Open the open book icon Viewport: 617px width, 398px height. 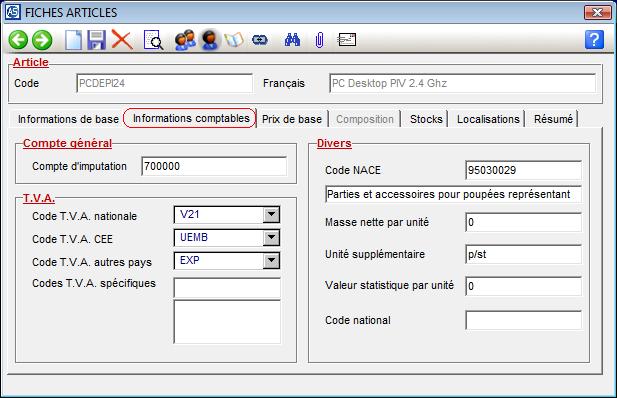(x=234, y=40)
